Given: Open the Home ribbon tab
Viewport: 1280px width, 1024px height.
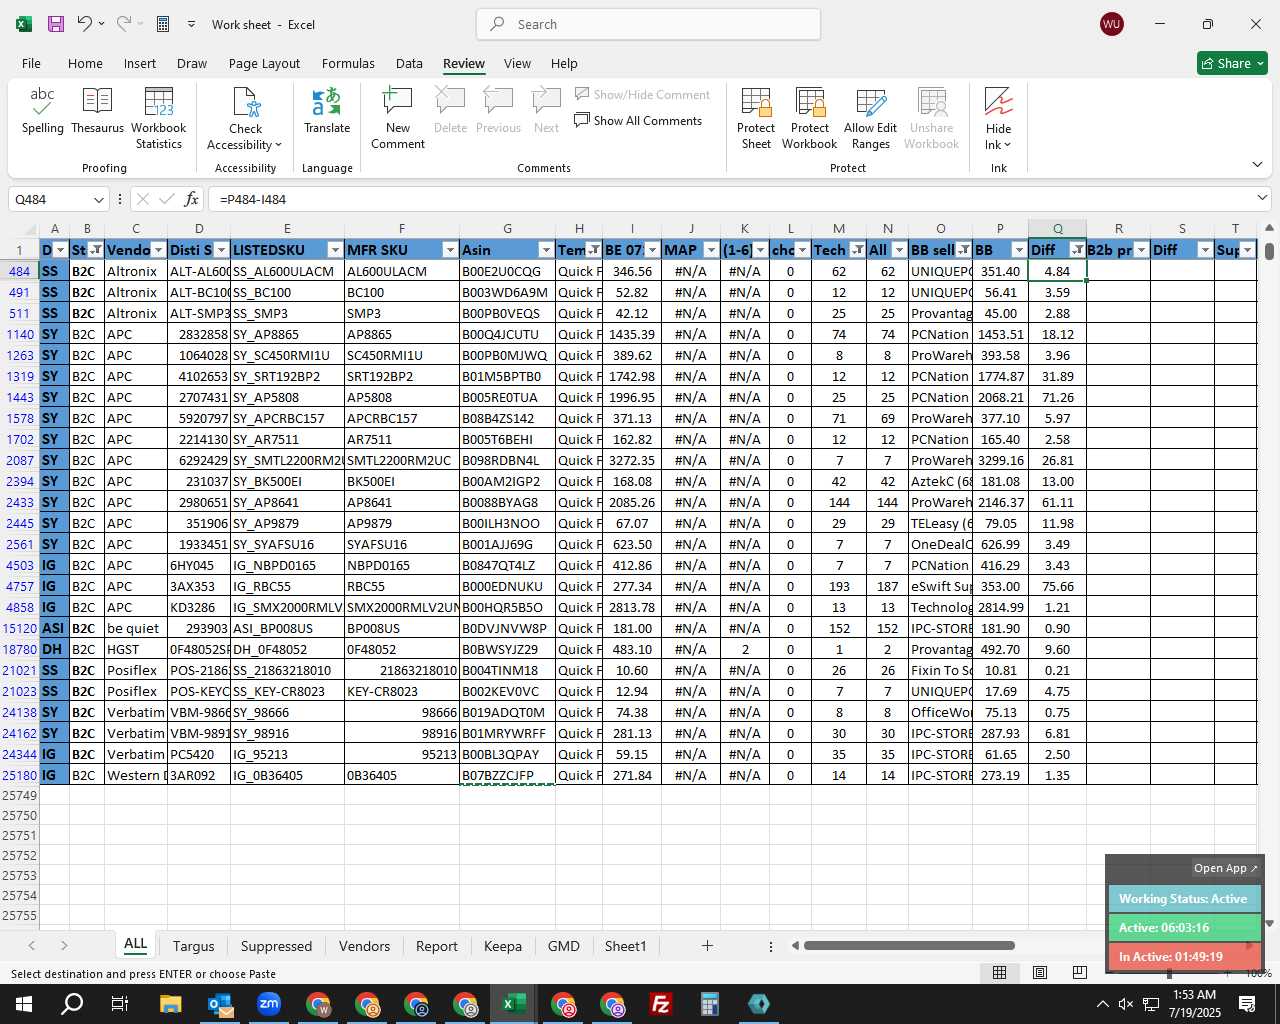Looking at the screenshot, I should 85,63.
